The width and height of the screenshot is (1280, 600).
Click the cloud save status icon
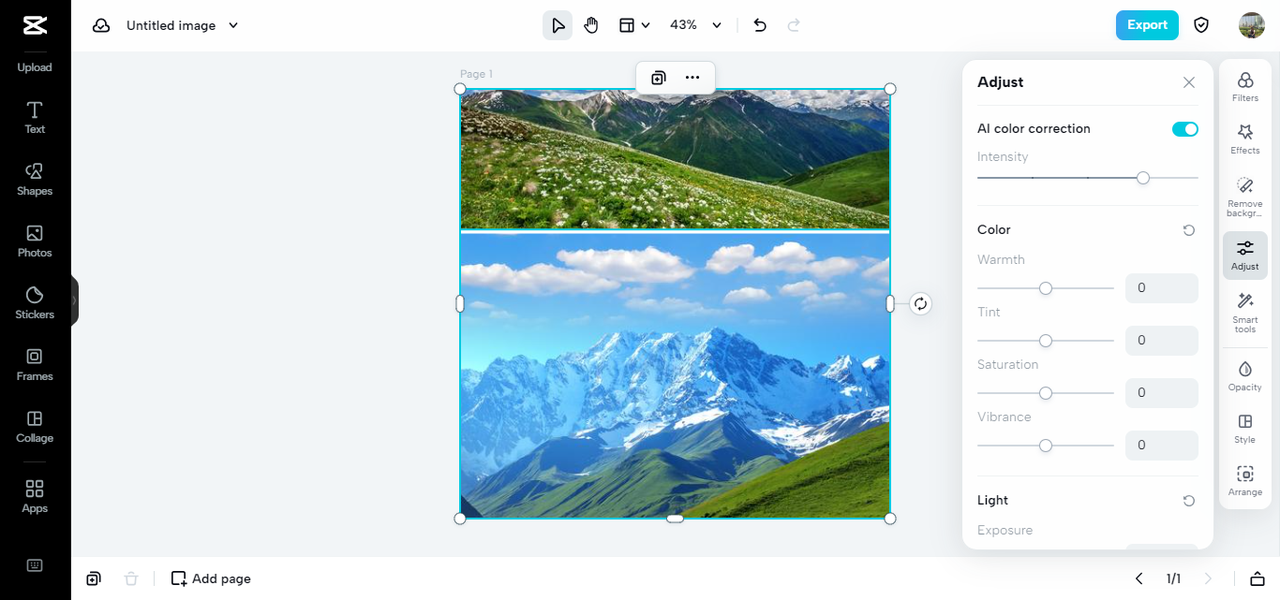click(101, 25)
